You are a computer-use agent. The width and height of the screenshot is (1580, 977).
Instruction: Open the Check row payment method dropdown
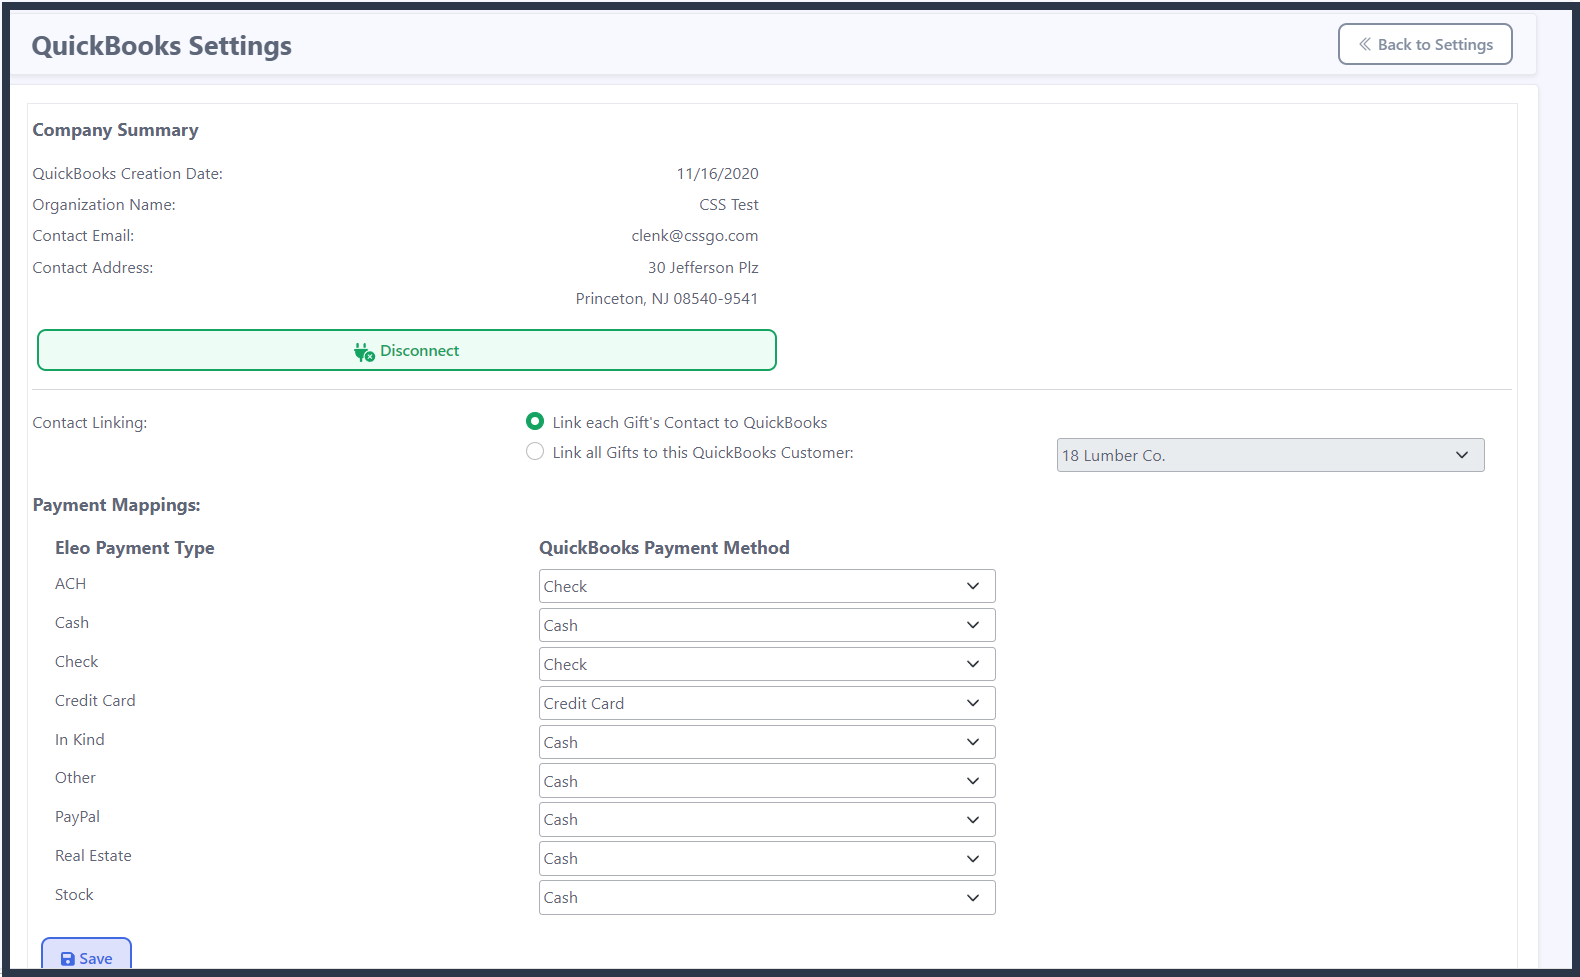[767, 664]
